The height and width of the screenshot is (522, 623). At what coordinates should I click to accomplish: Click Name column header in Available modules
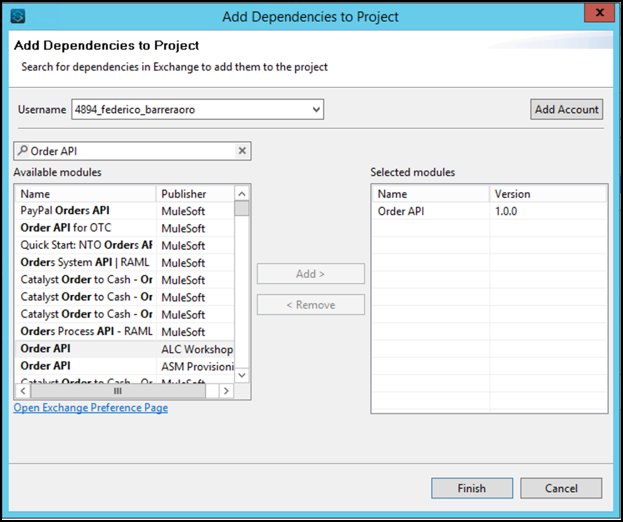pos(85,194)
